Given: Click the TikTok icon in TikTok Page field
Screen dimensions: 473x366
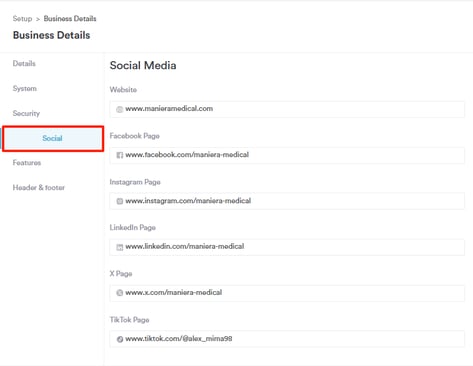Looking at the screenshot, I should tap(119, 339).
